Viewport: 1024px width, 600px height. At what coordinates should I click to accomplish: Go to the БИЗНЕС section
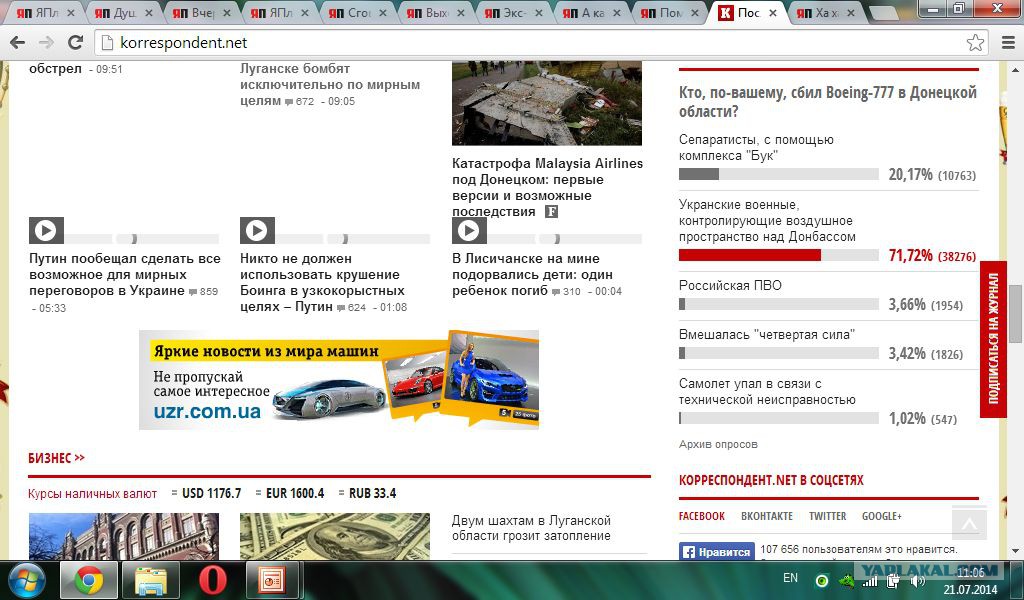click(x=57, y=458)
